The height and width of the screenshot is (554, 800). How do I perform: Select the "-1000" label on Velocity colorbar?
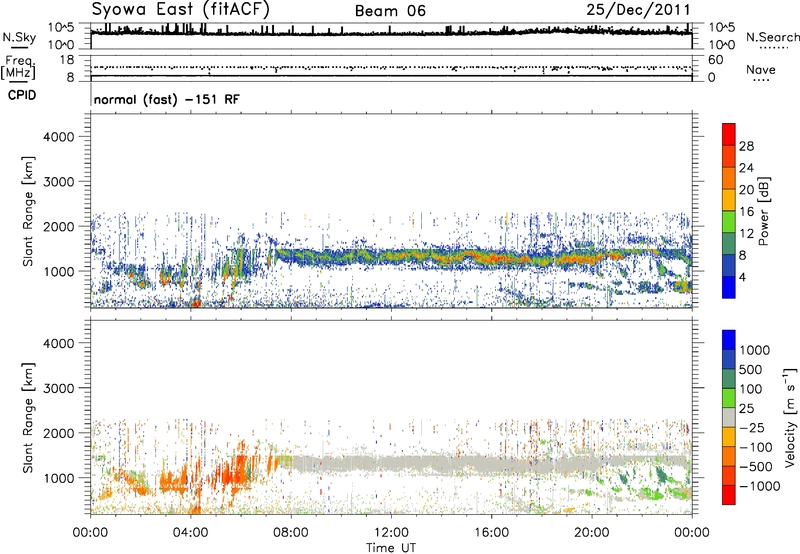coord(759,486)
